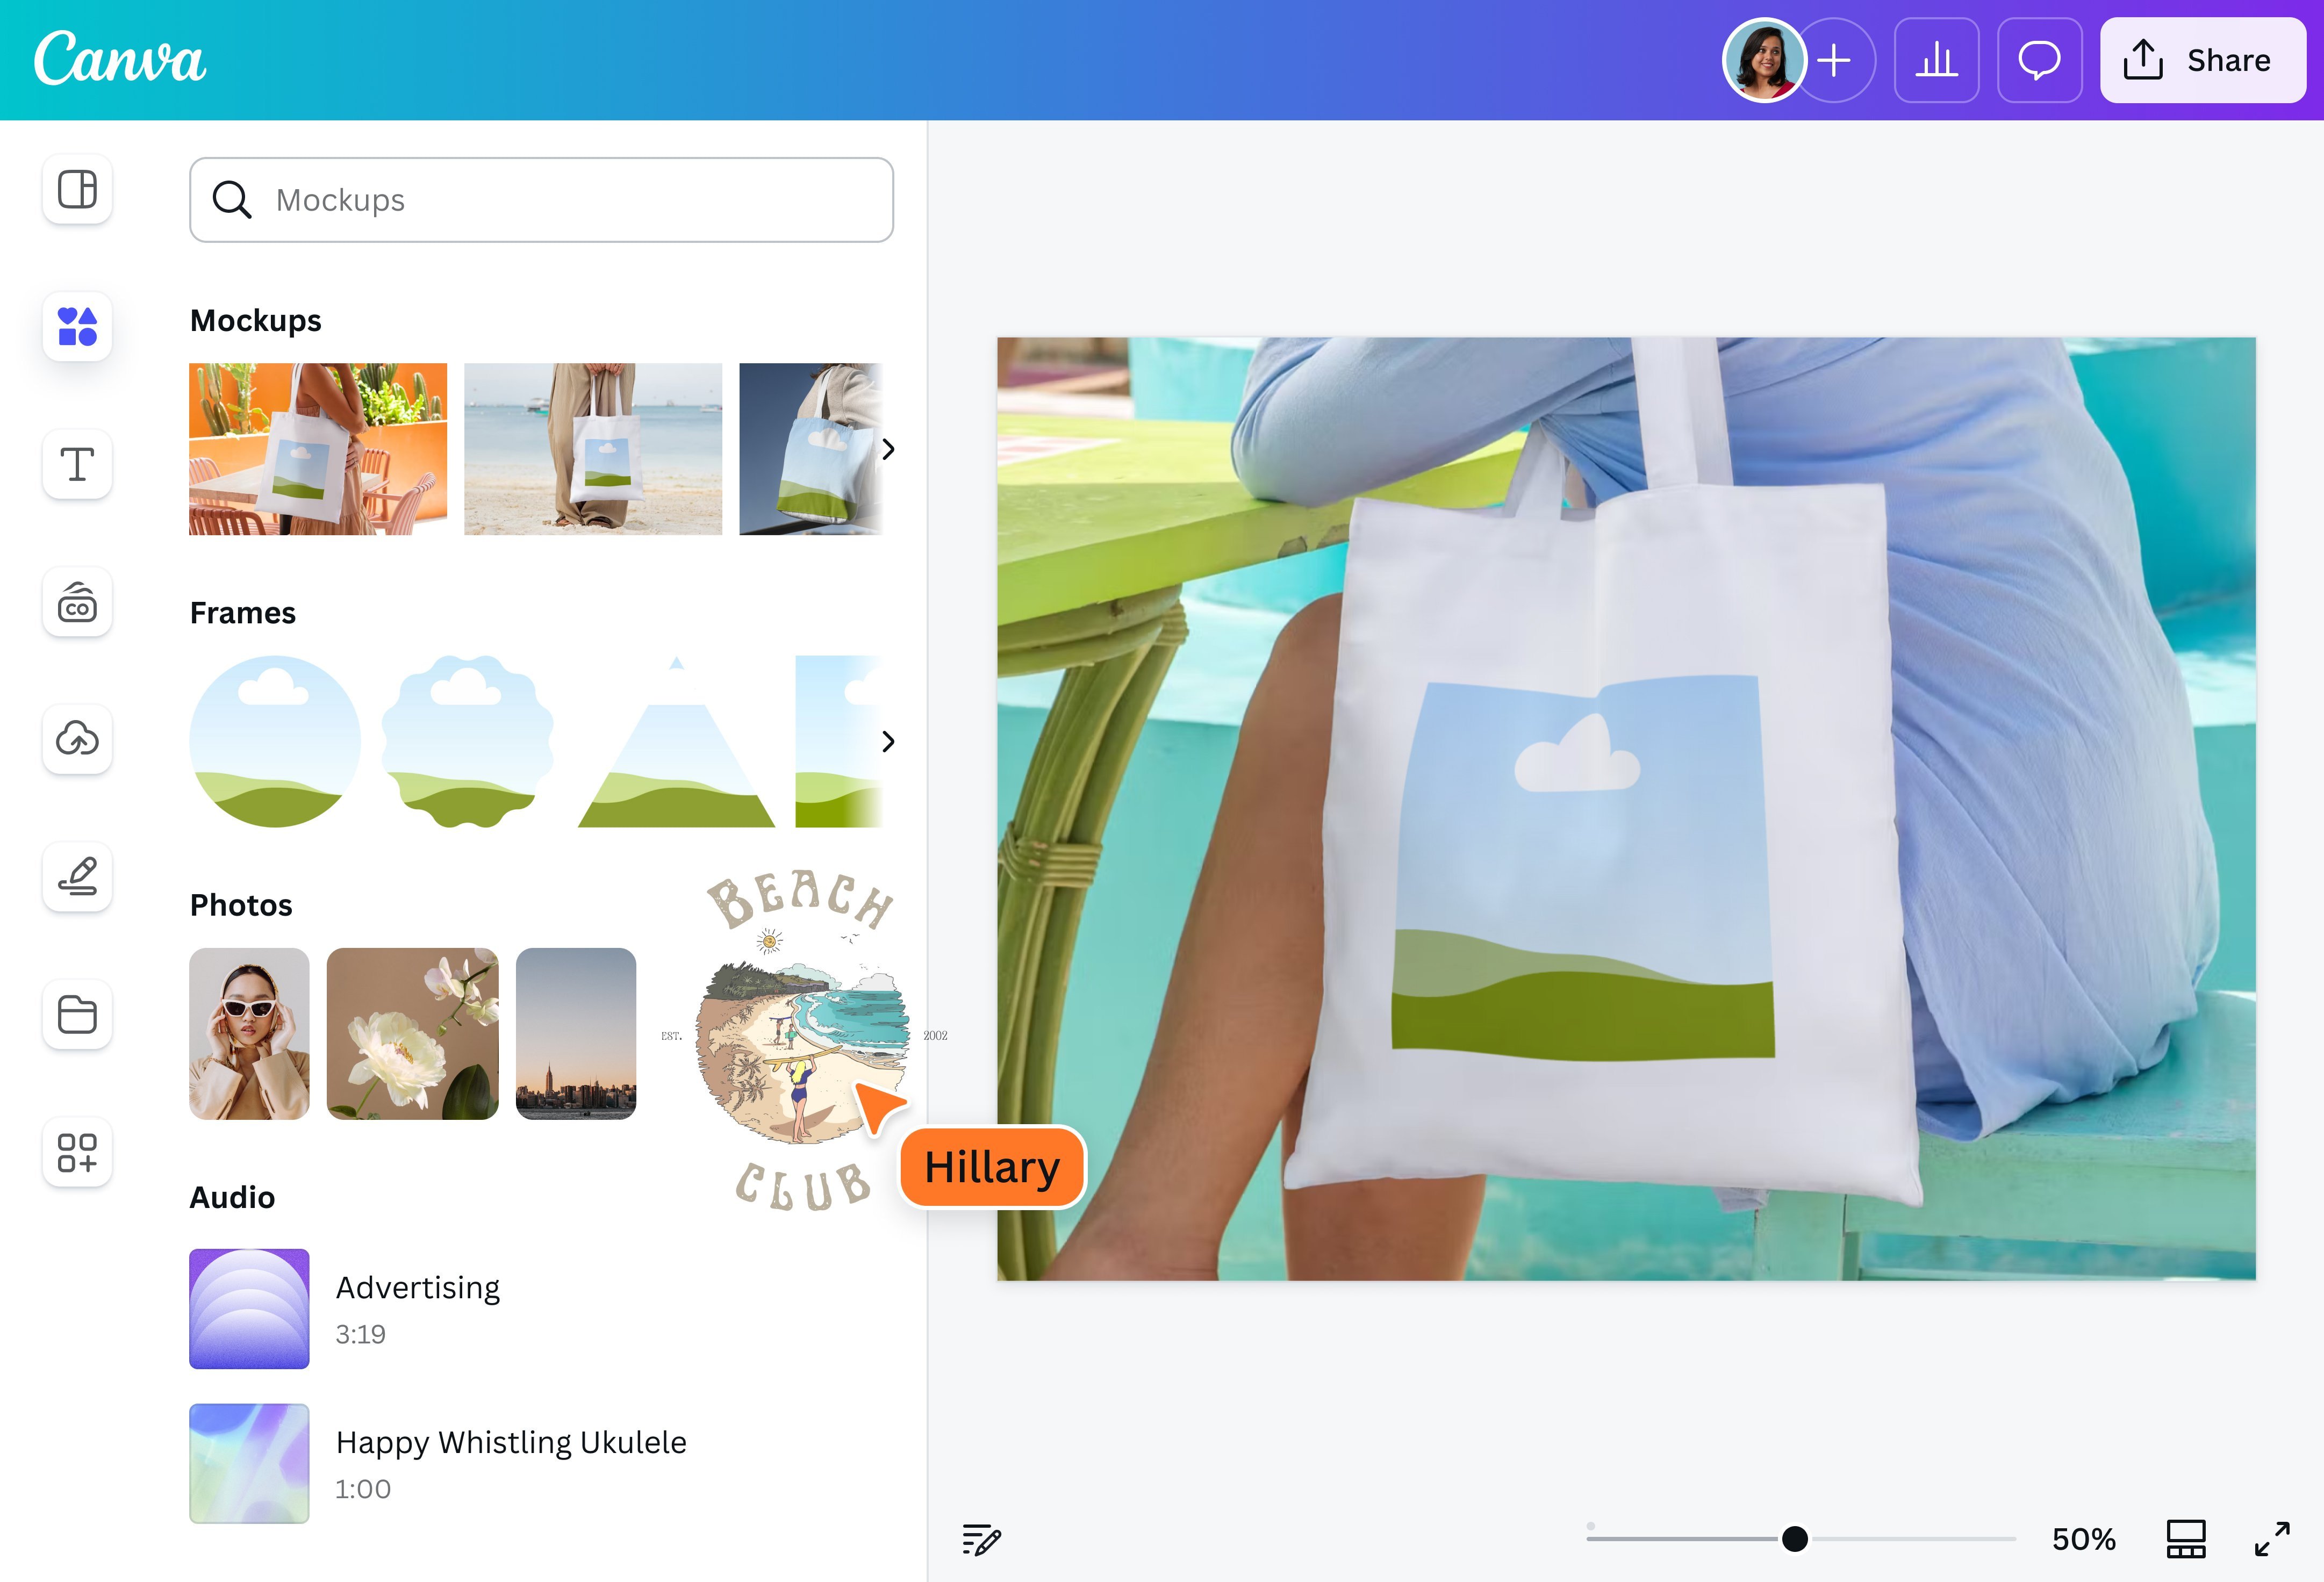
Task: Enter fullscreen with the expand arrows icon
Action: coord(2272,1539)
